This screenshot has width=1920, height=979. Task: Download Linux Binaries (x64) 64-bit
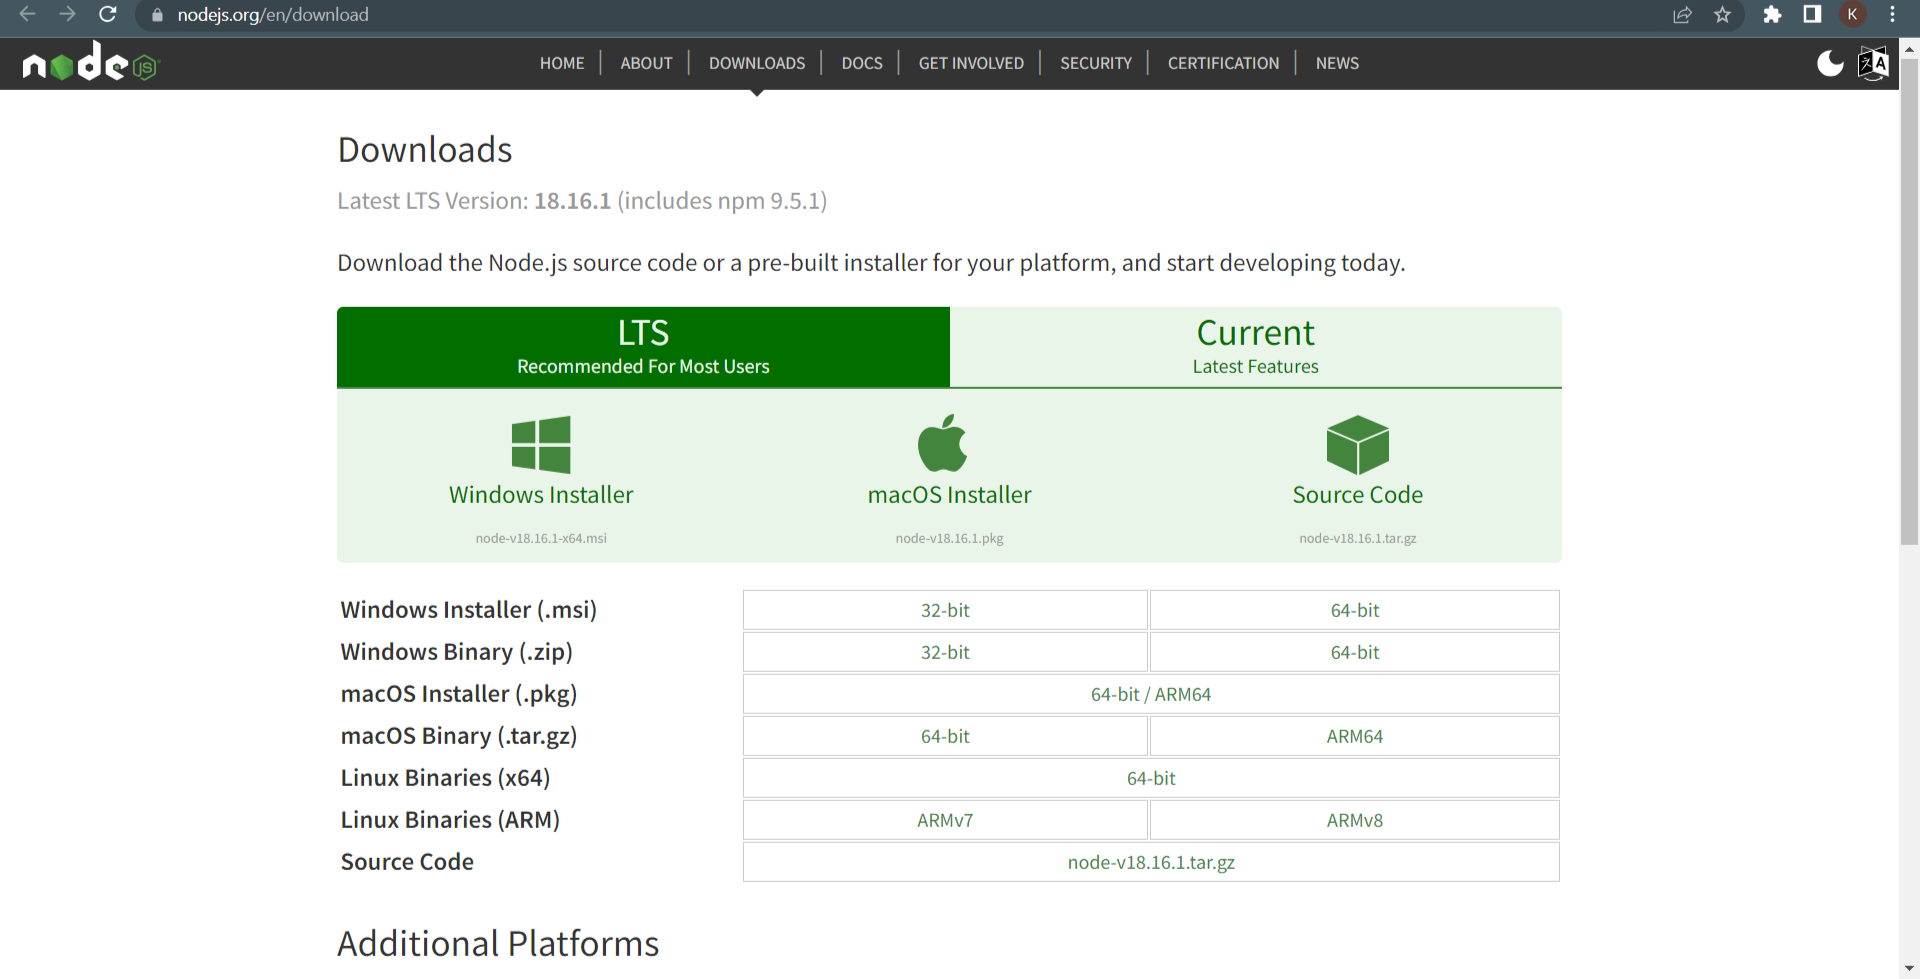pos(1151,778)
